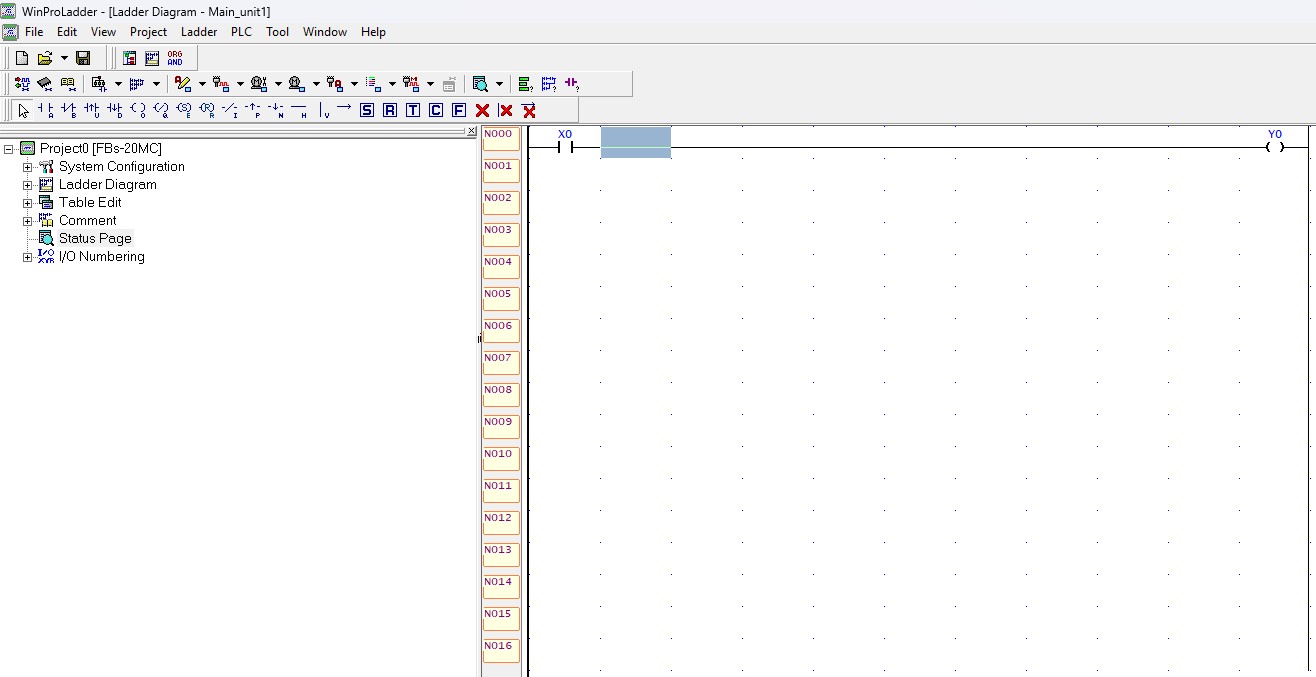Click the New Project icon
Image resolution: width=1316 pixels, height=677 pixels.
[x=22, y=58]
